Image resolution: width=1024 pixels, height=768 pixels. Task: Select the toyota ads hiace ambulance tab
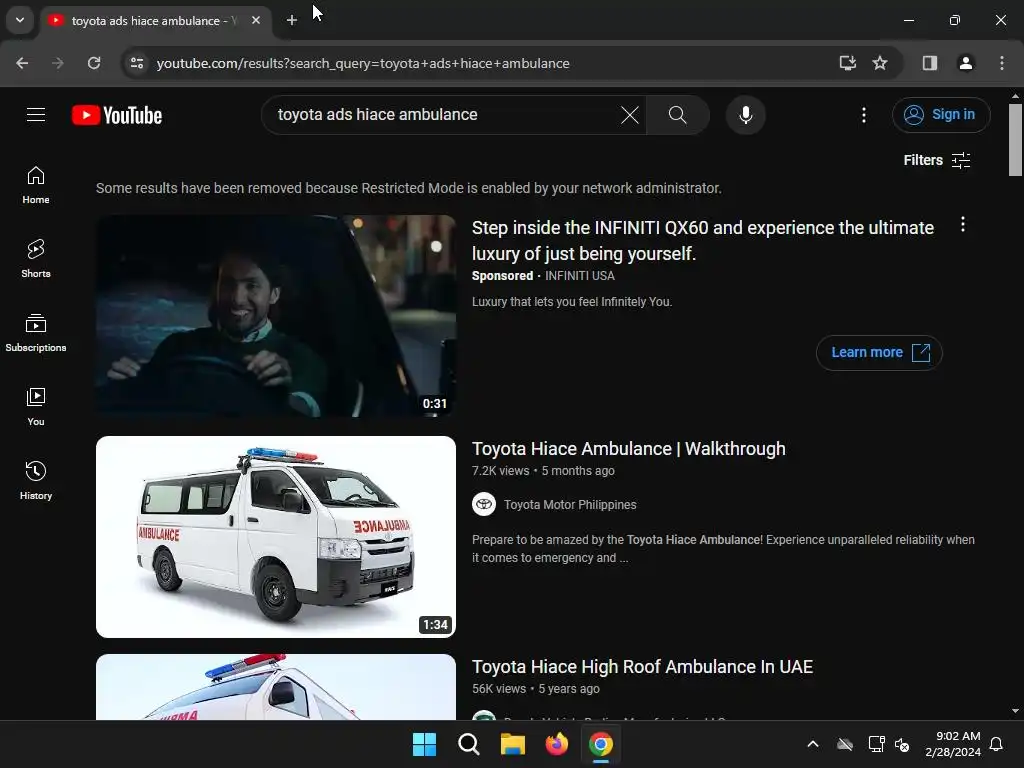(155, 20)
